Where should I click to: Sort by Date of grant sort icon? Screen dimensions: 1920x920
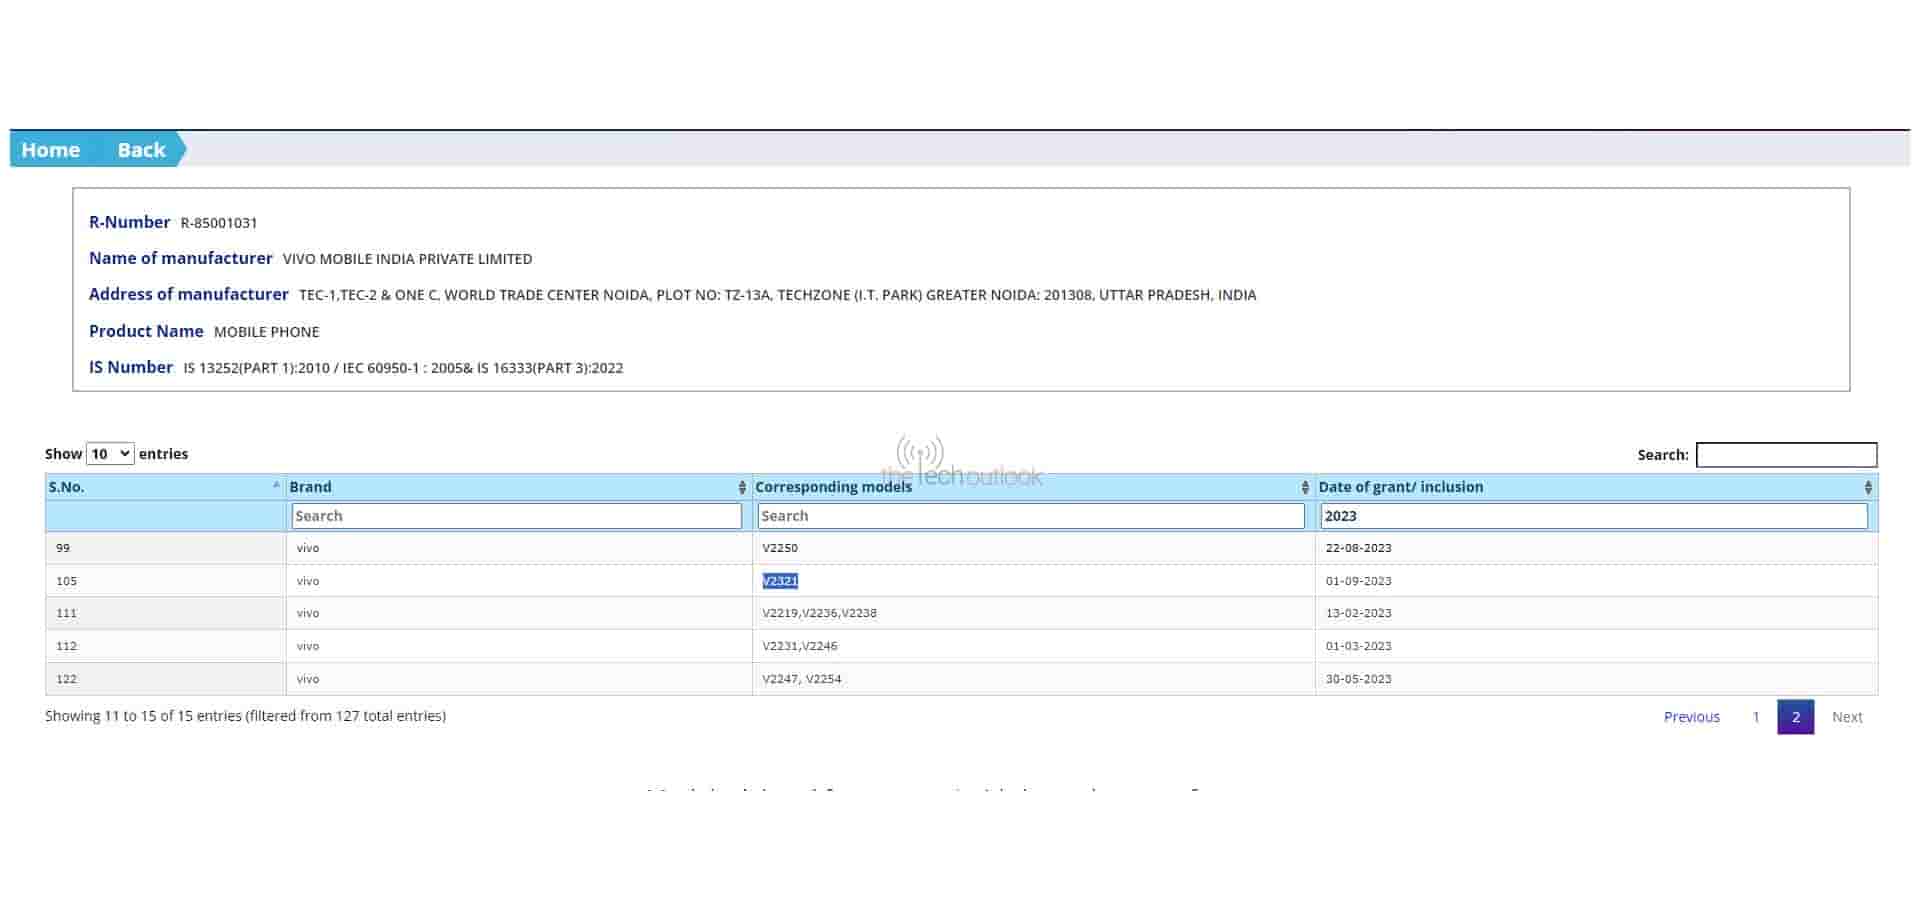pos(1867,487)
